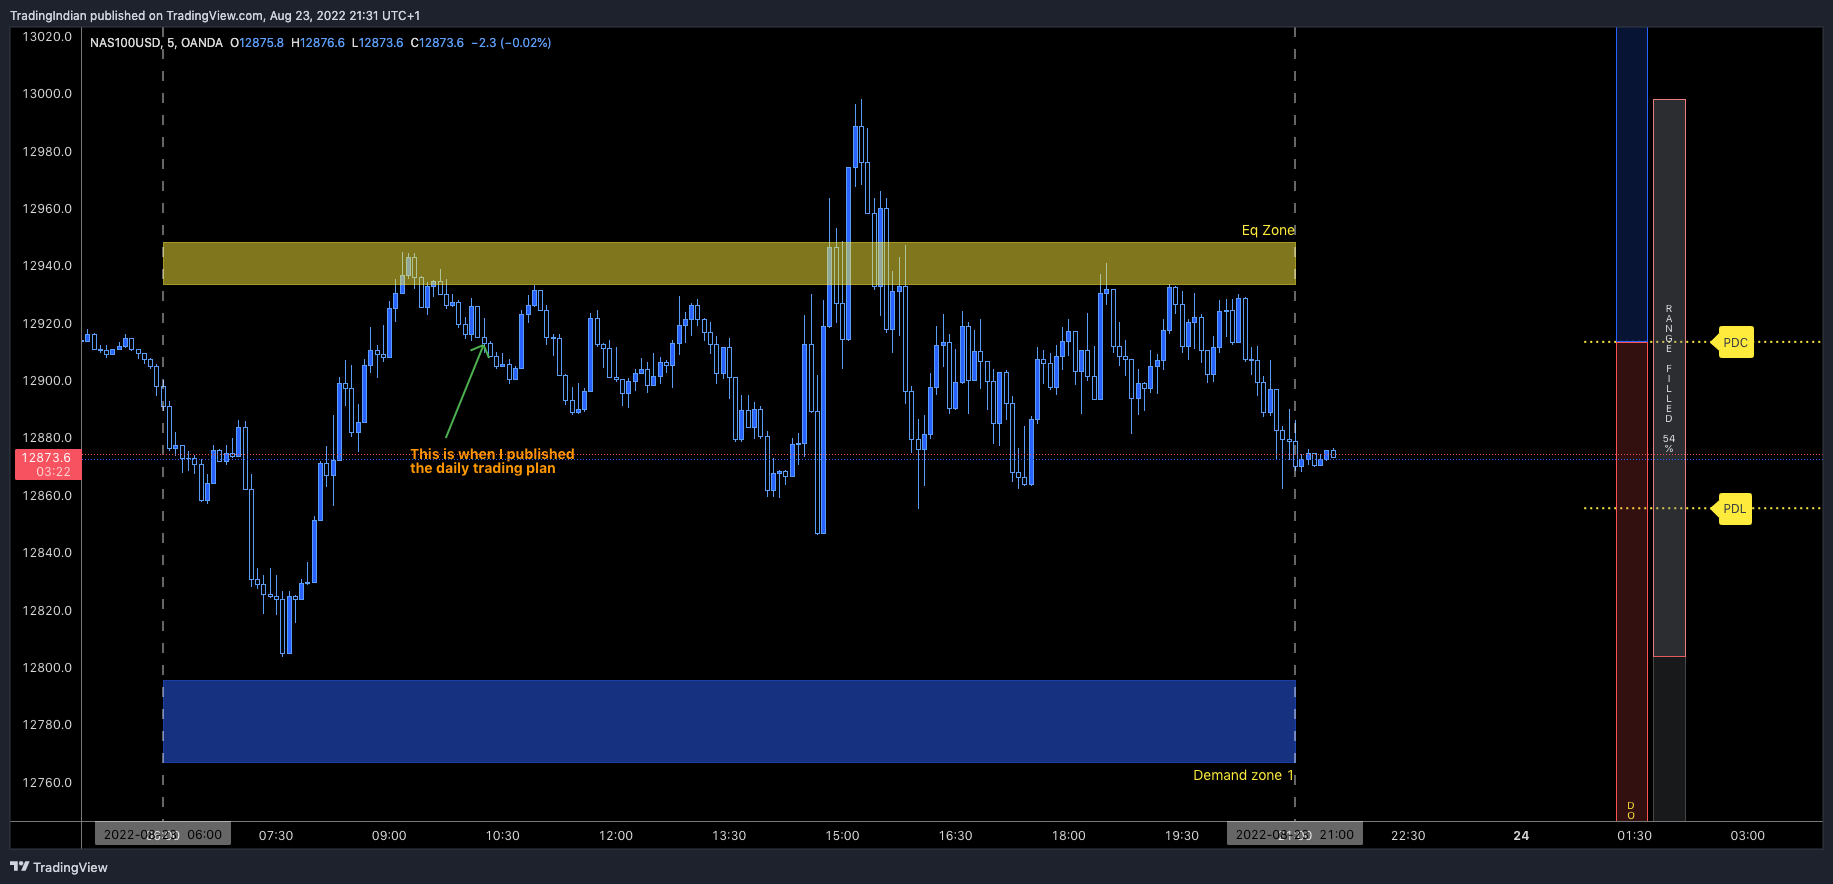
Task: Click the 15:00 time axis label
Action: coord(842,836)
